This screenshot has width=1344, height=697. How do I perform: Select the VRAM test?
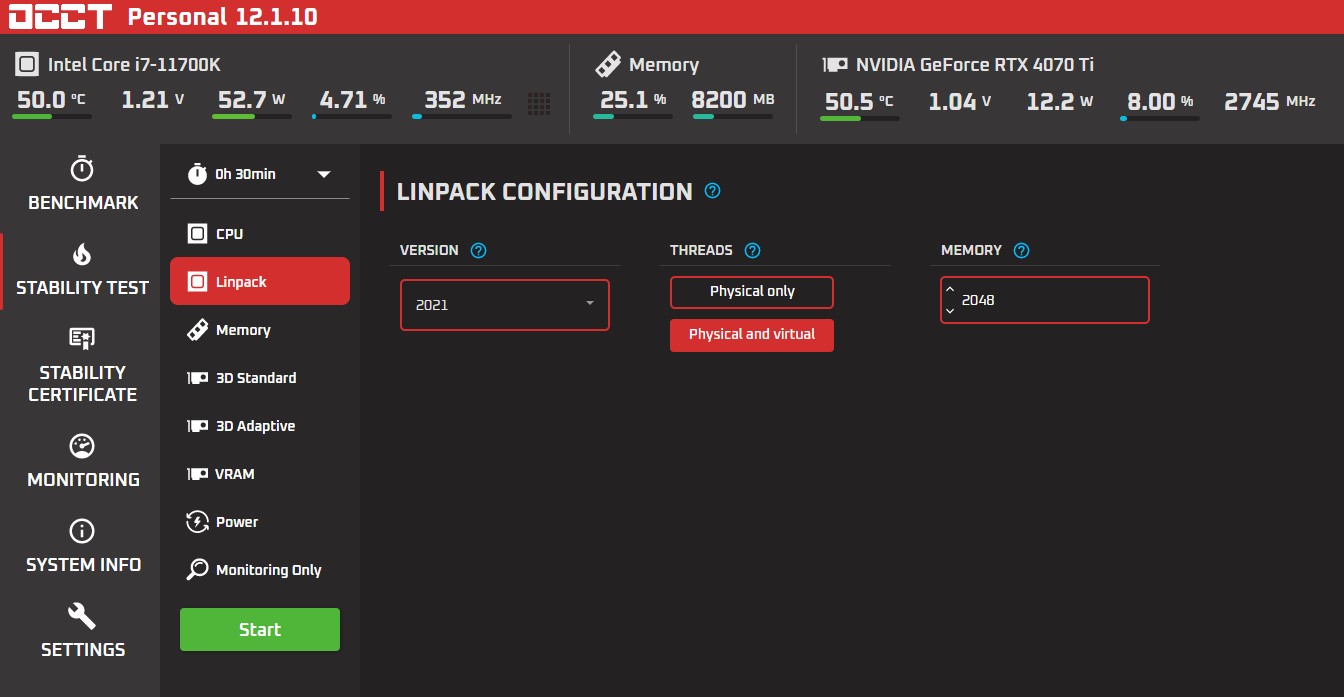(x=235, y=474)
